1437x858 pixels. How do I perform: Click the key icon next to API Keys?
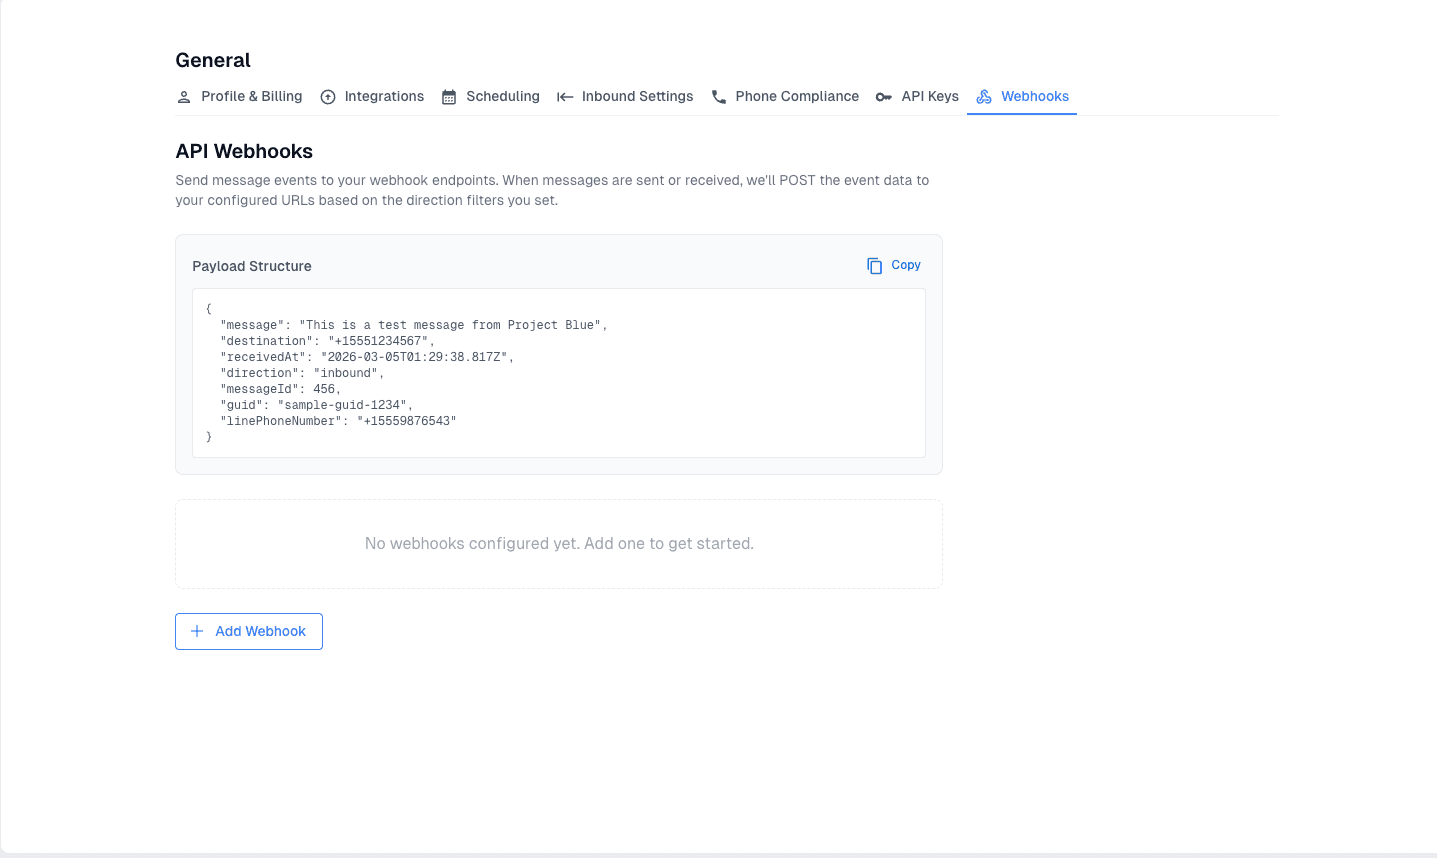(883, 96)
